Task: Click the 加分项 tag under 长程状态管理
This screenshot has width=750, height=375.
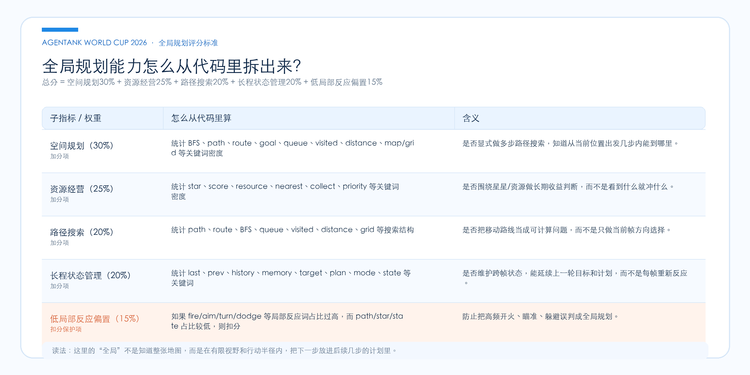Action: coord(59,286)
